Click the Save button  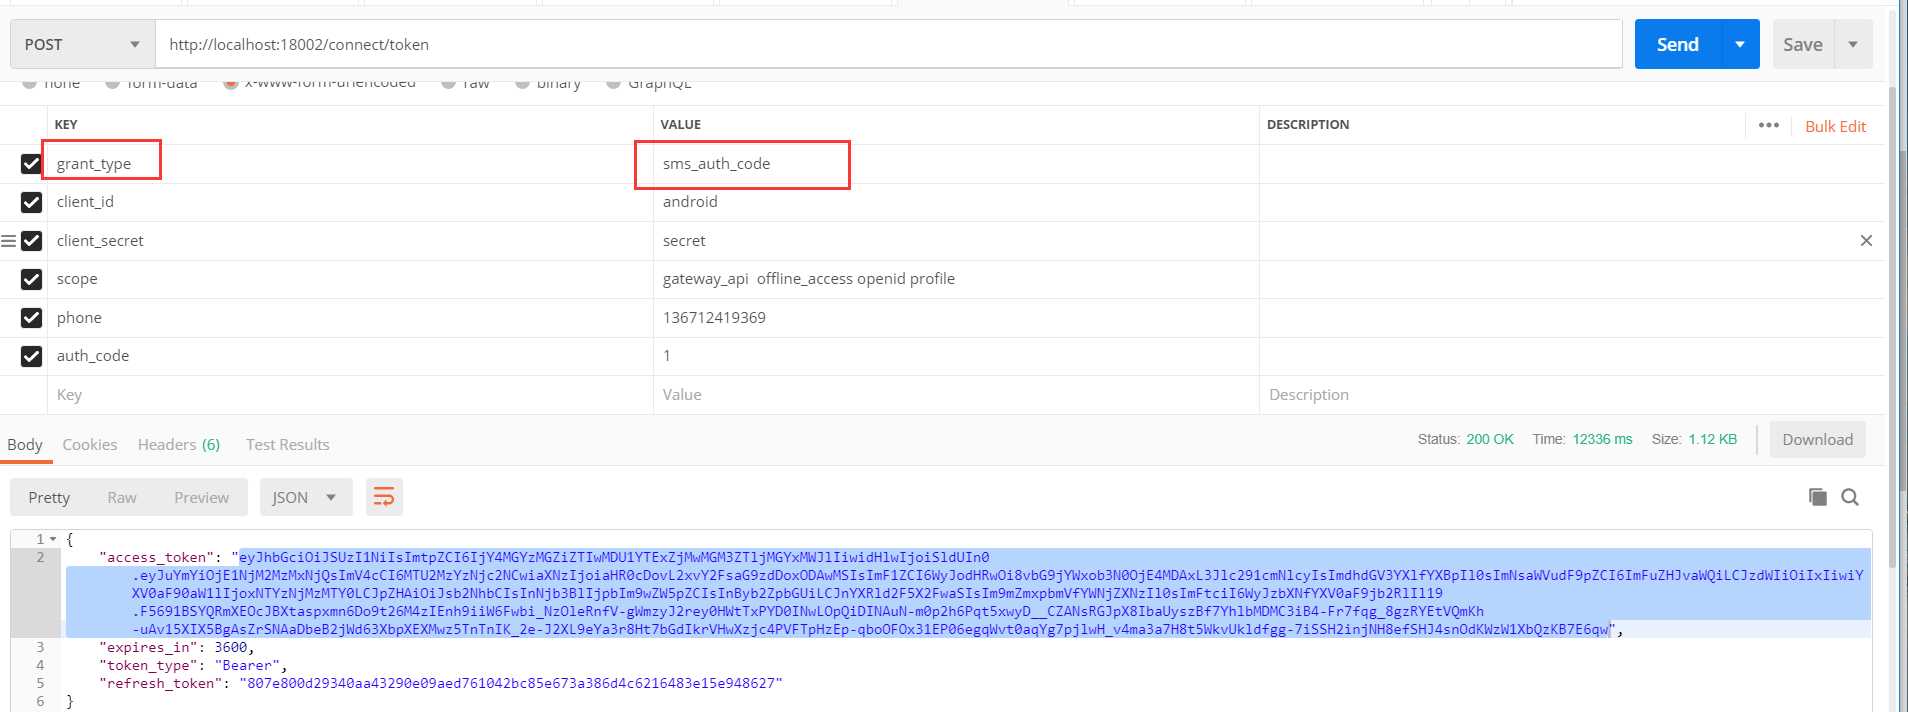click(x=1803, y=44)
